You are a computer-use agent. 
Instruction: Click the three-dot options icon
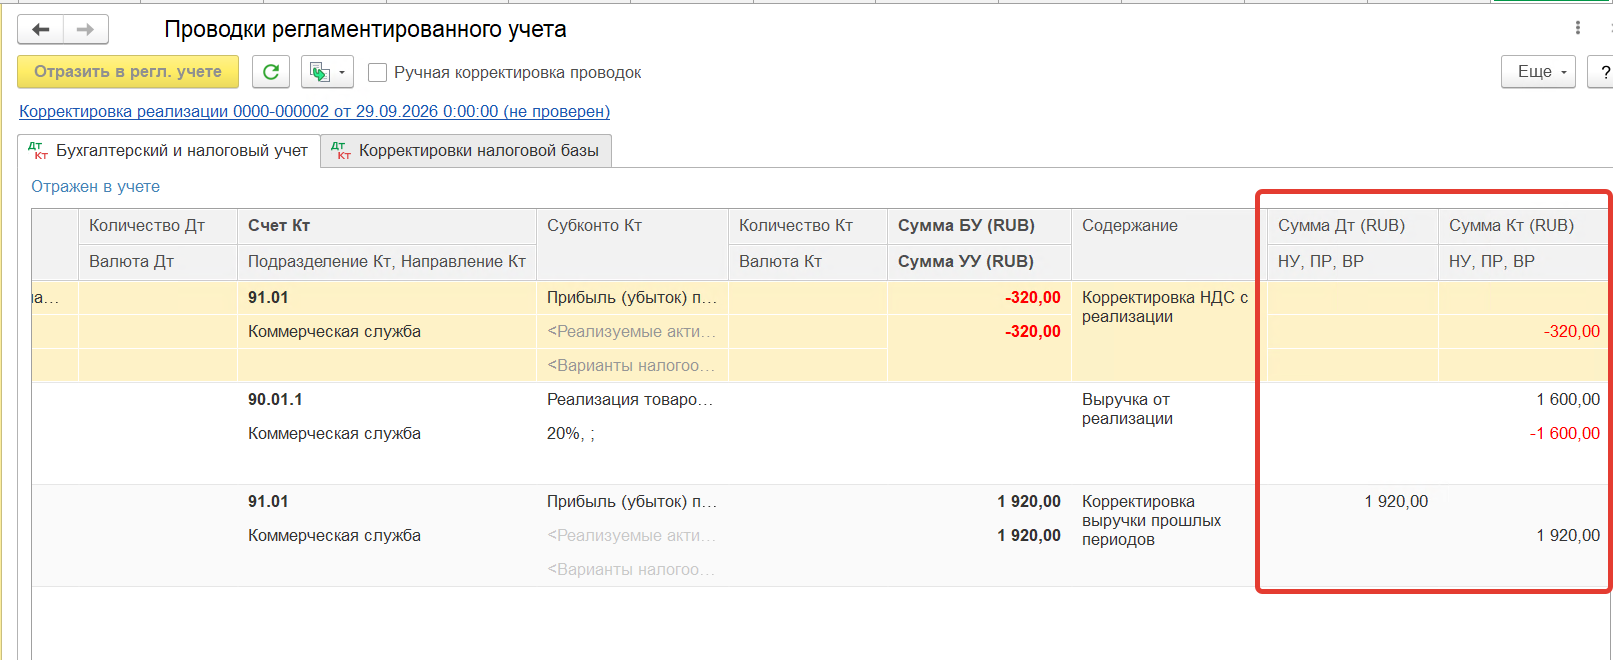(x=1578, y=28)
